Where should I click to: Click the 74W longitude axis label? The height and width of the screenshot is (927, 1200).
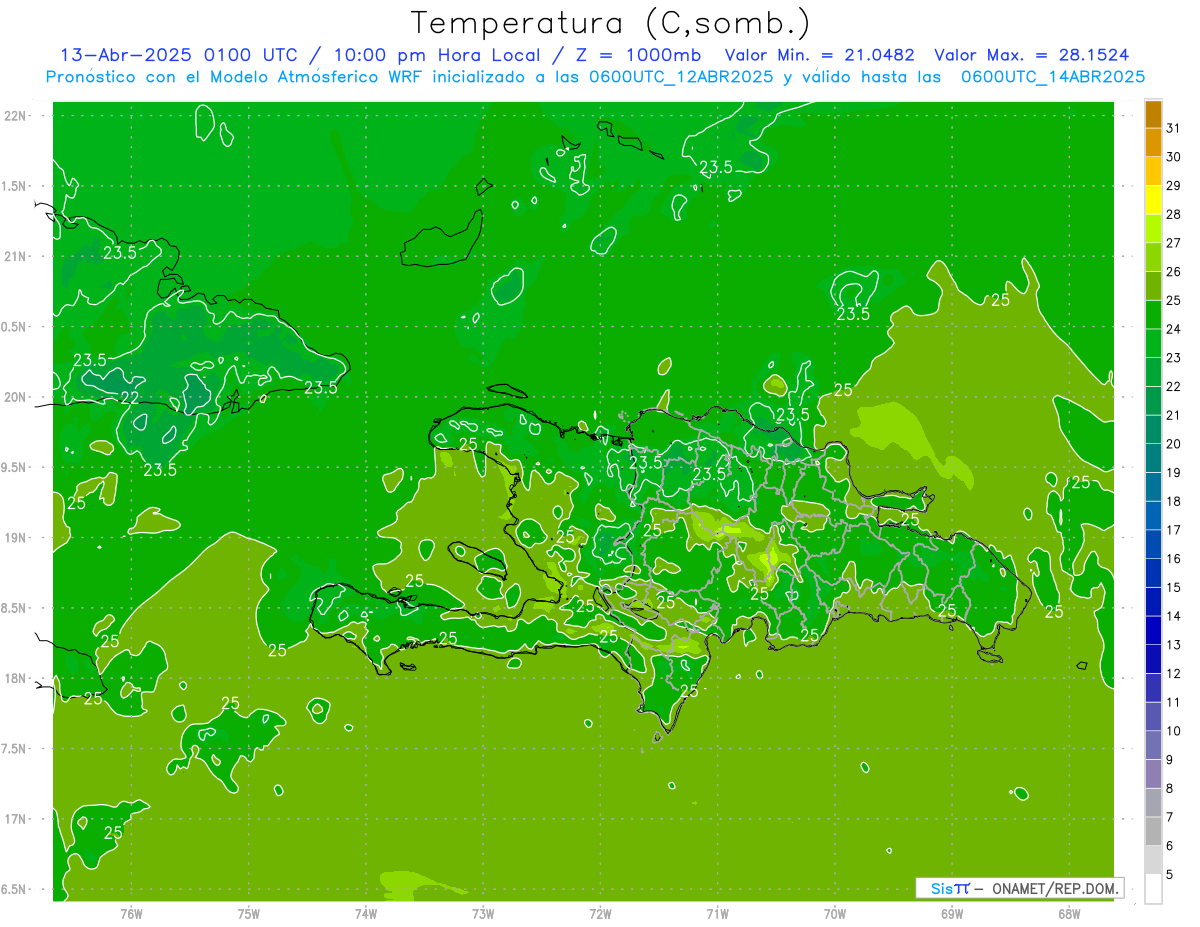click(x=366, y=913)
